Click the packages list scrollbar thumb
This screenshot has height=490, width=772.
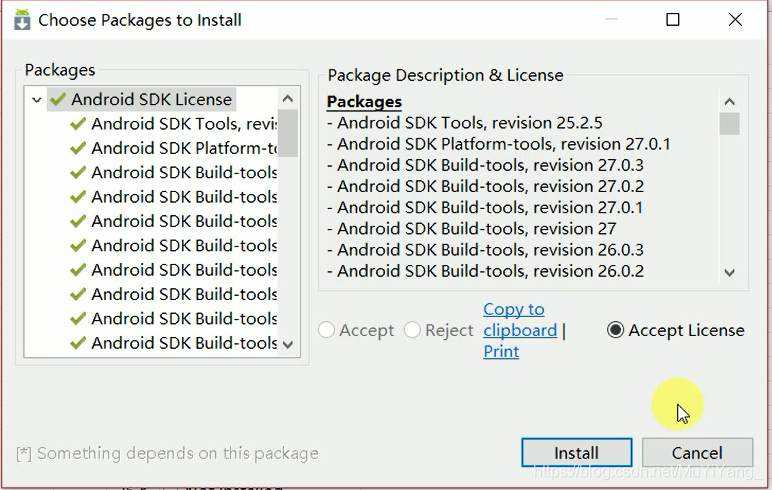(288, 133)
